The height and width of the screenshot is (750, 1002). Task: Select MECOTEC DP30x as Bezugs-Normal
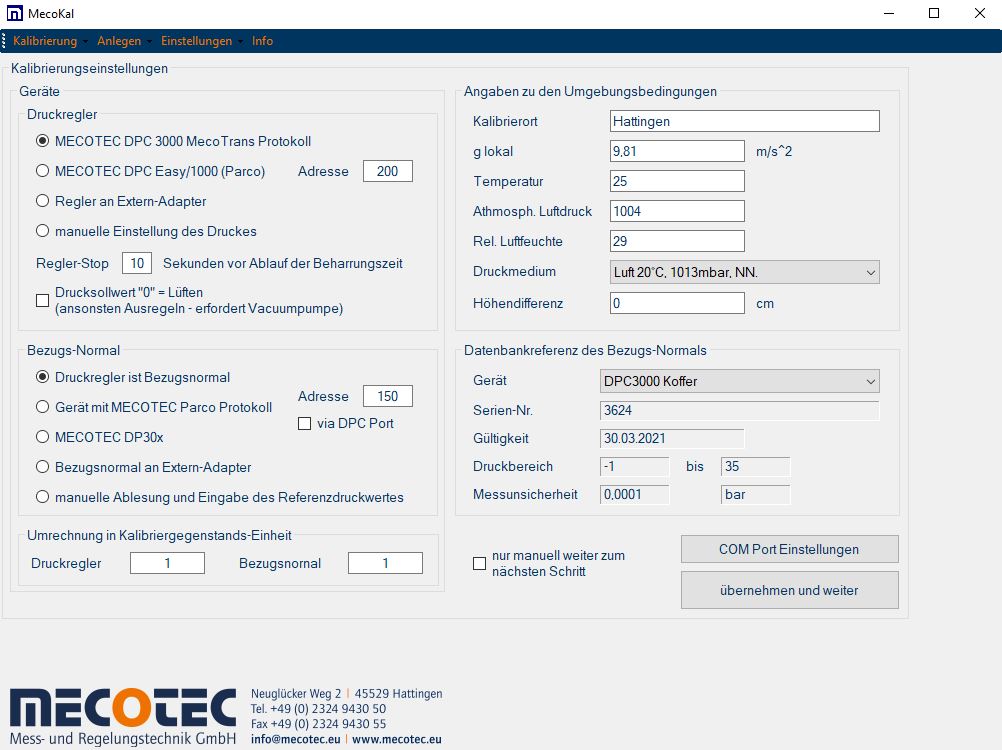[x=42, y=437]
